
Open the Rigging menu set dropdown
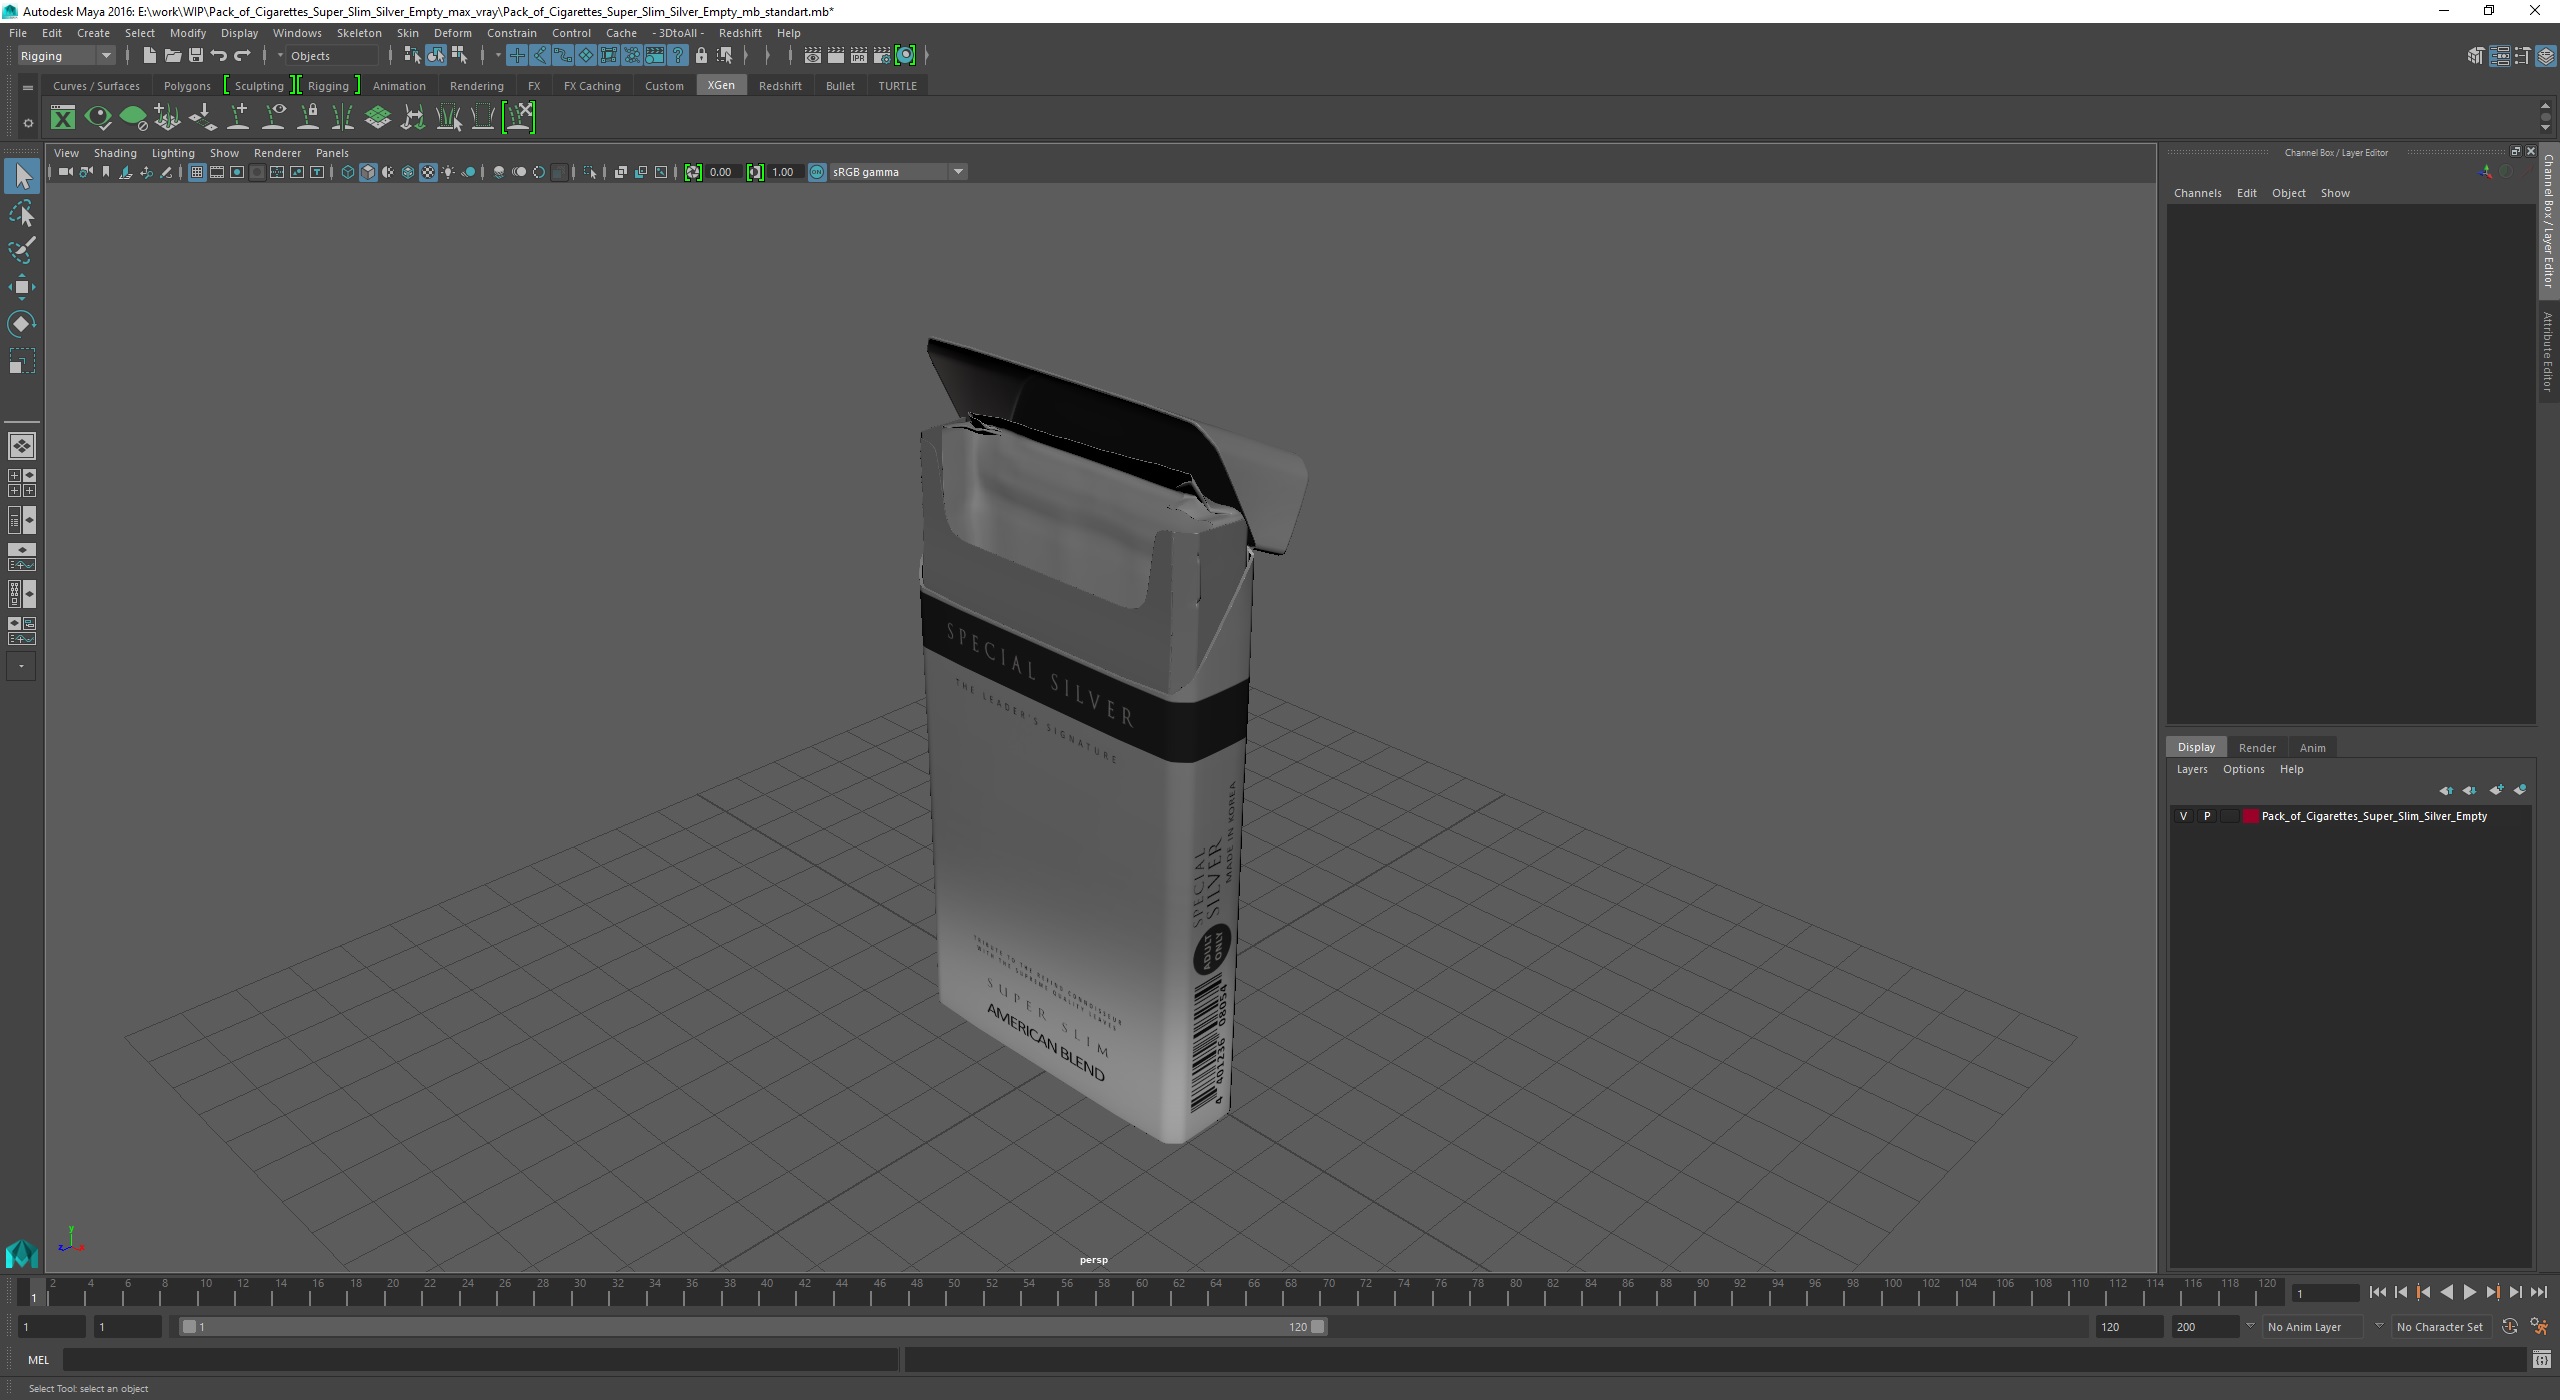coord(66,56)
